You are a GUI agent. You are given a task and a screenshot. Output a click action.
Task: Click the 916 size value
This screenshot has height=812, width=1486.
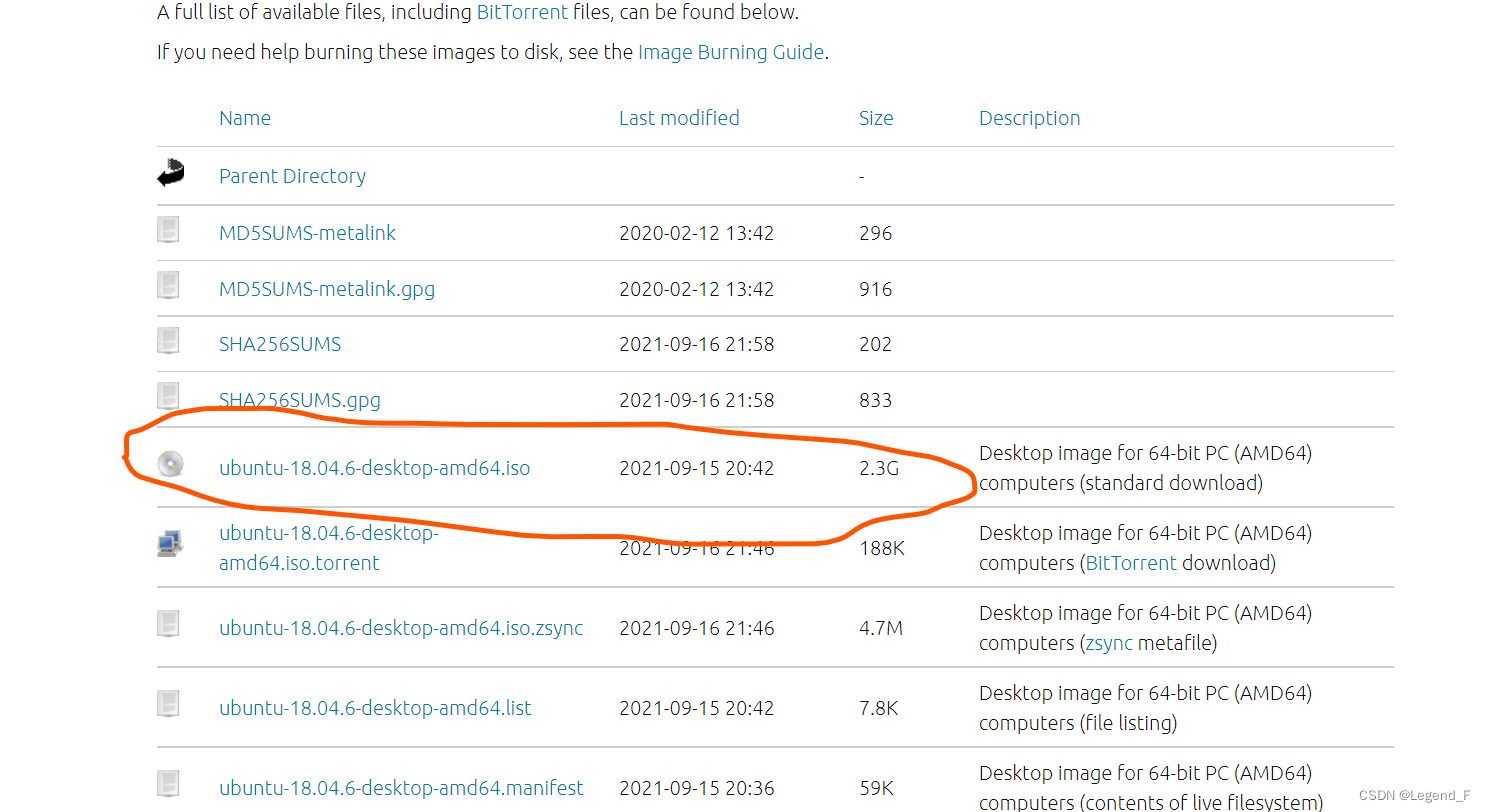point(876,289)
